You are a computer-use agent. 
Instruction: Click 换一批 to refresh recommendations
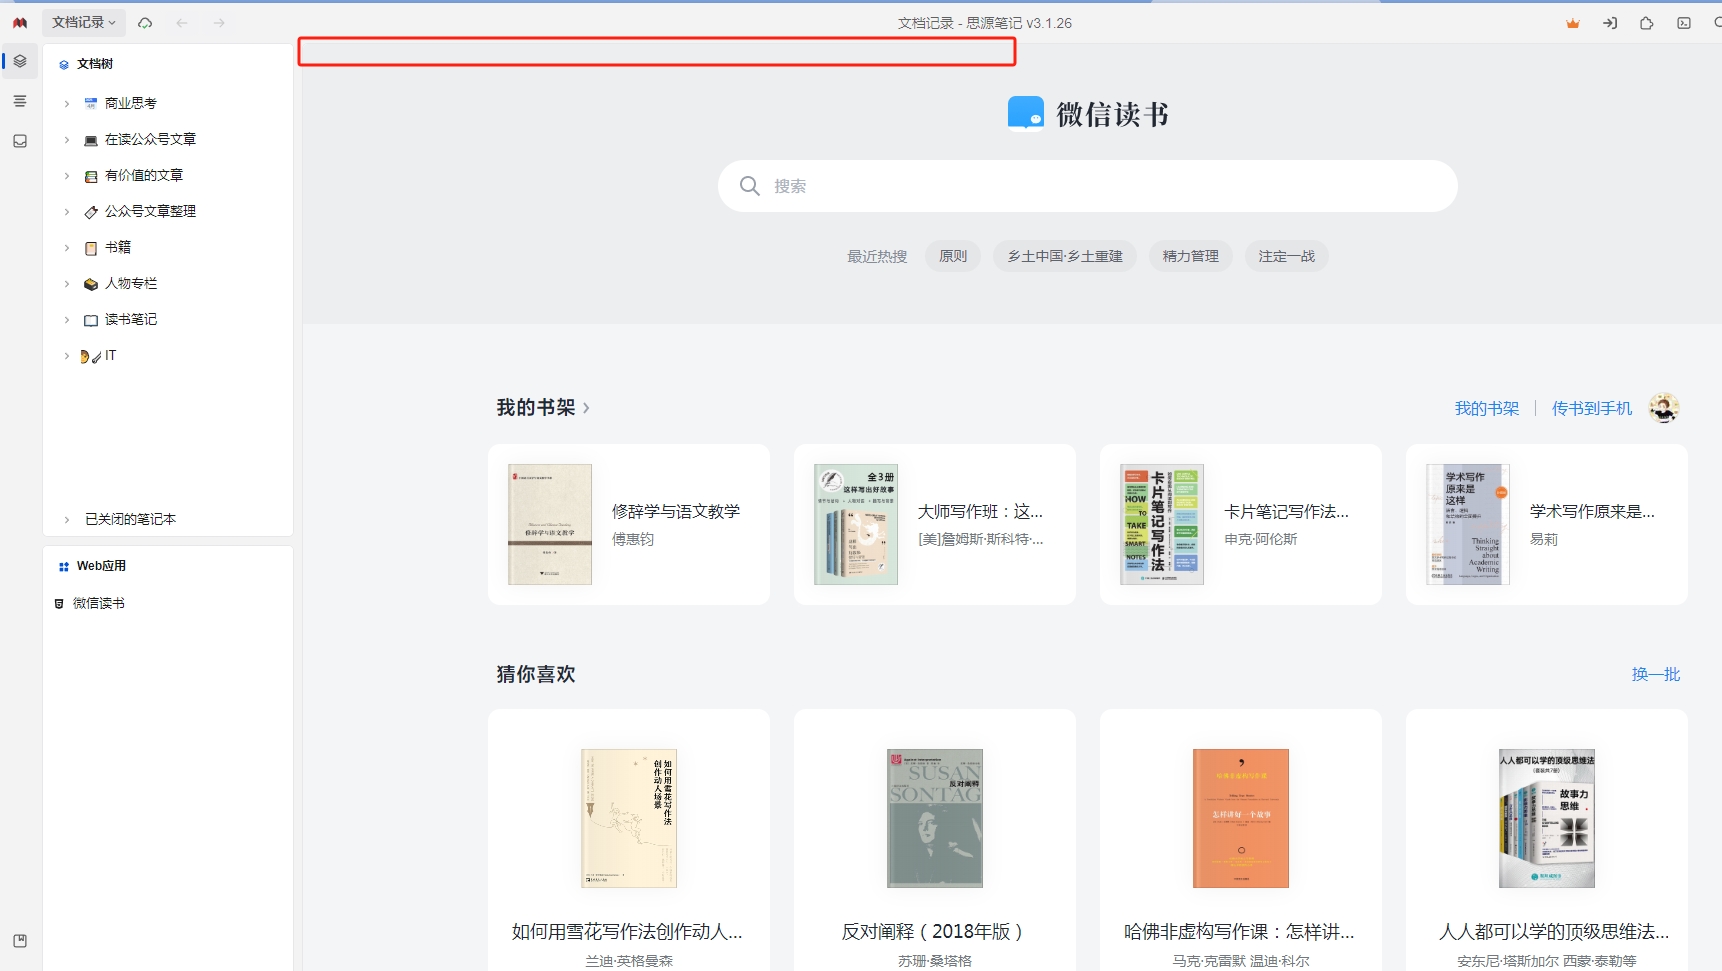click(1656, 674)
